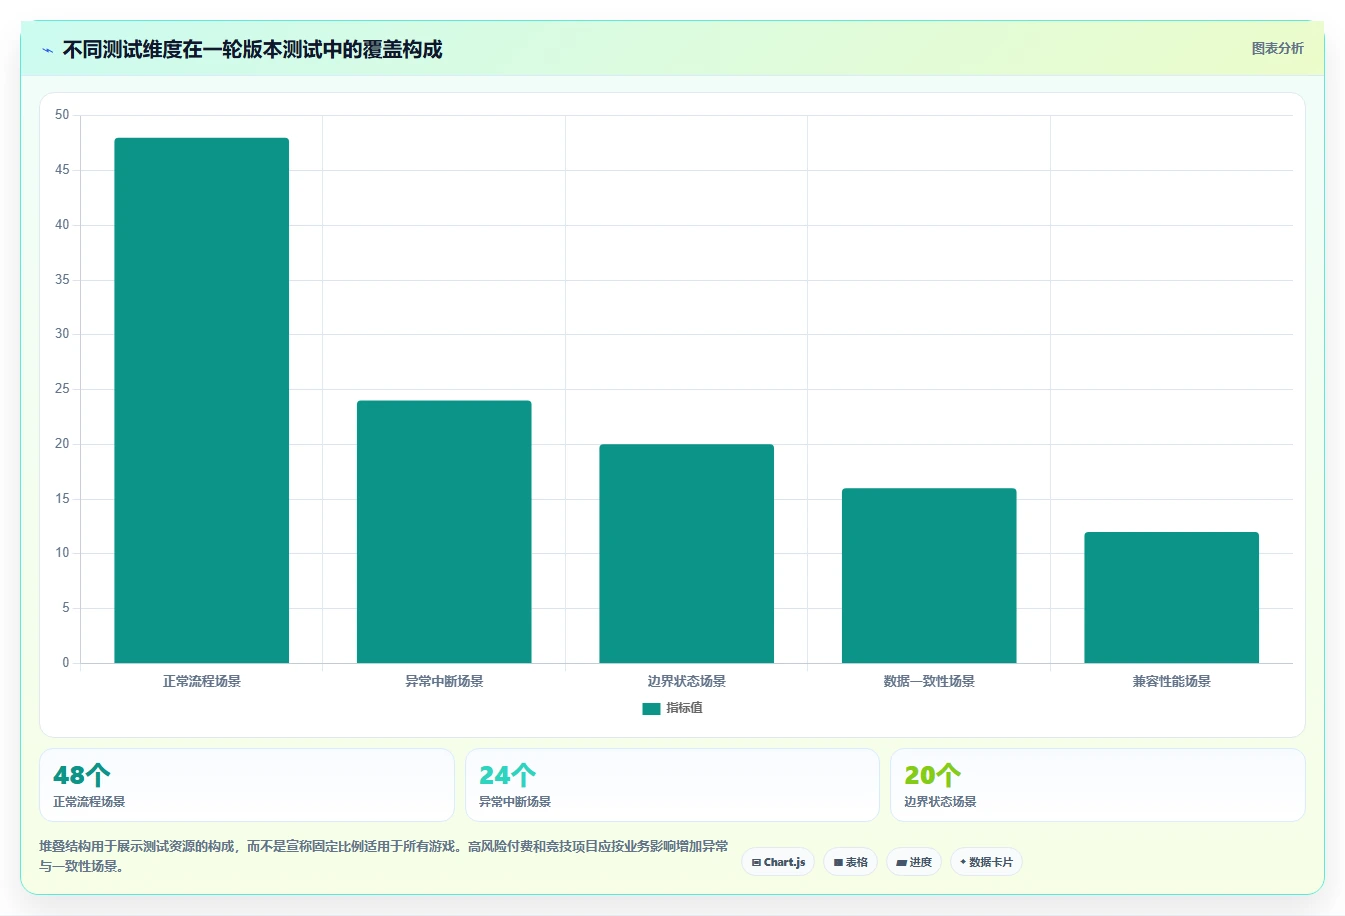Viewport: 1345px width, 916px height.
Task: Select the 24个 异常中断场景 data card
Action: point(672,785)
